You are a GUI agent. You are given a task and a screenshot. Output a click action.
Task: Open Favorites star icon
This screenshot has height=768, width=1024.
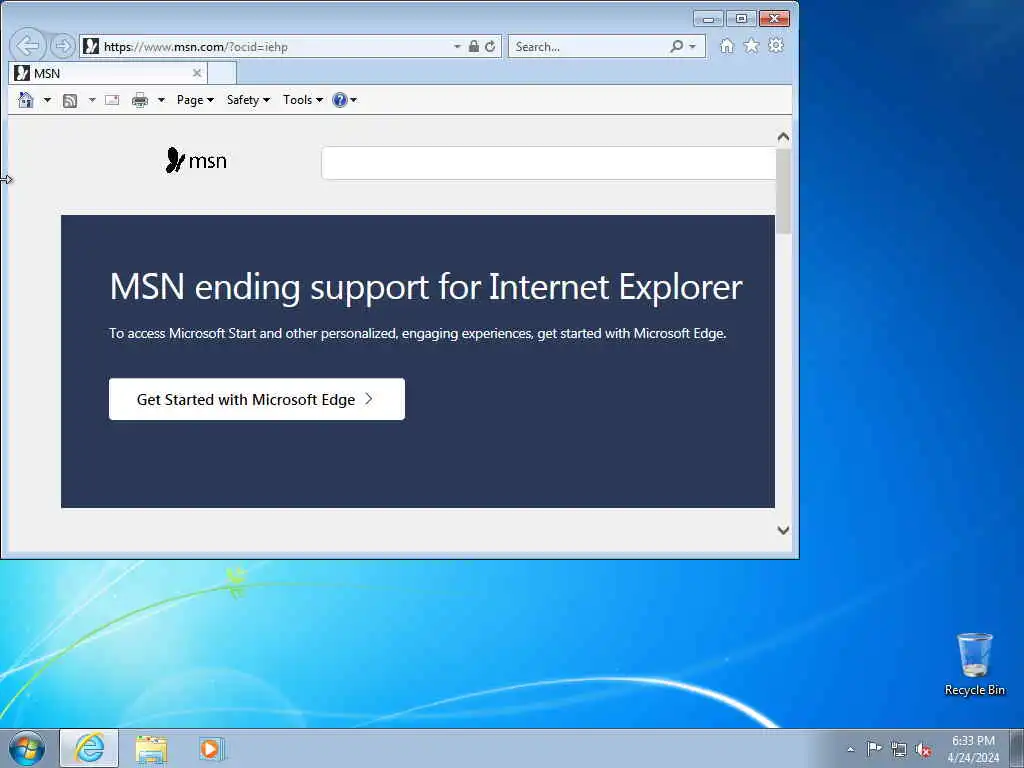[x=752, y=46]
